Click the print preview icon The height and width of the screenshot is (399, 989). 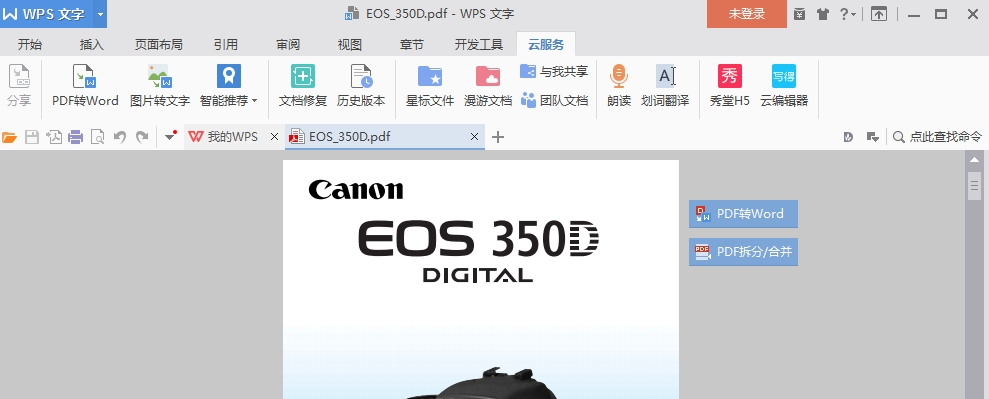pos(97,137)
